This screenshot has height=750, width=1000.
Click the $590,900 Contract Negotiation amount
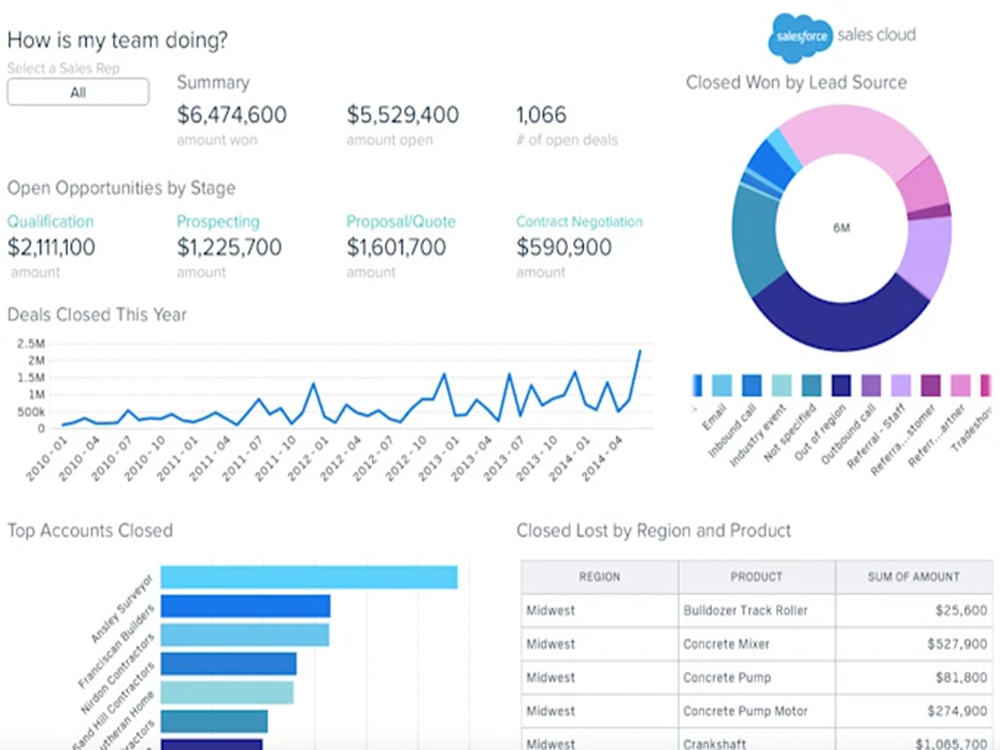(564, 247)
